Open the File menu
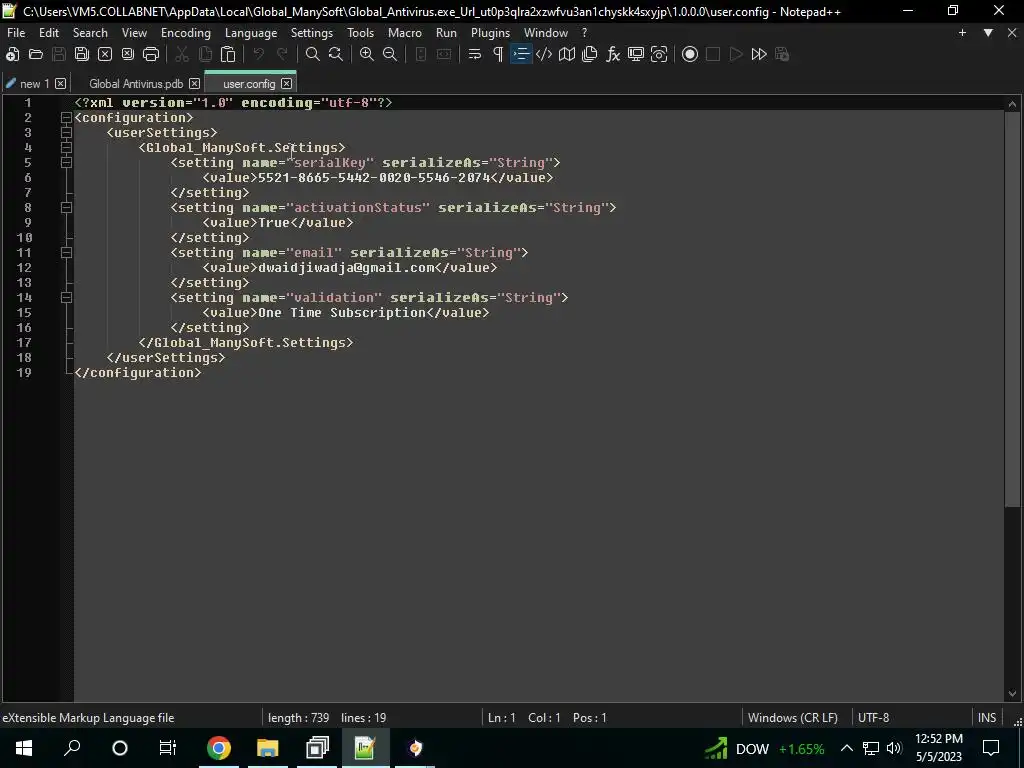 tap(16, 33)
